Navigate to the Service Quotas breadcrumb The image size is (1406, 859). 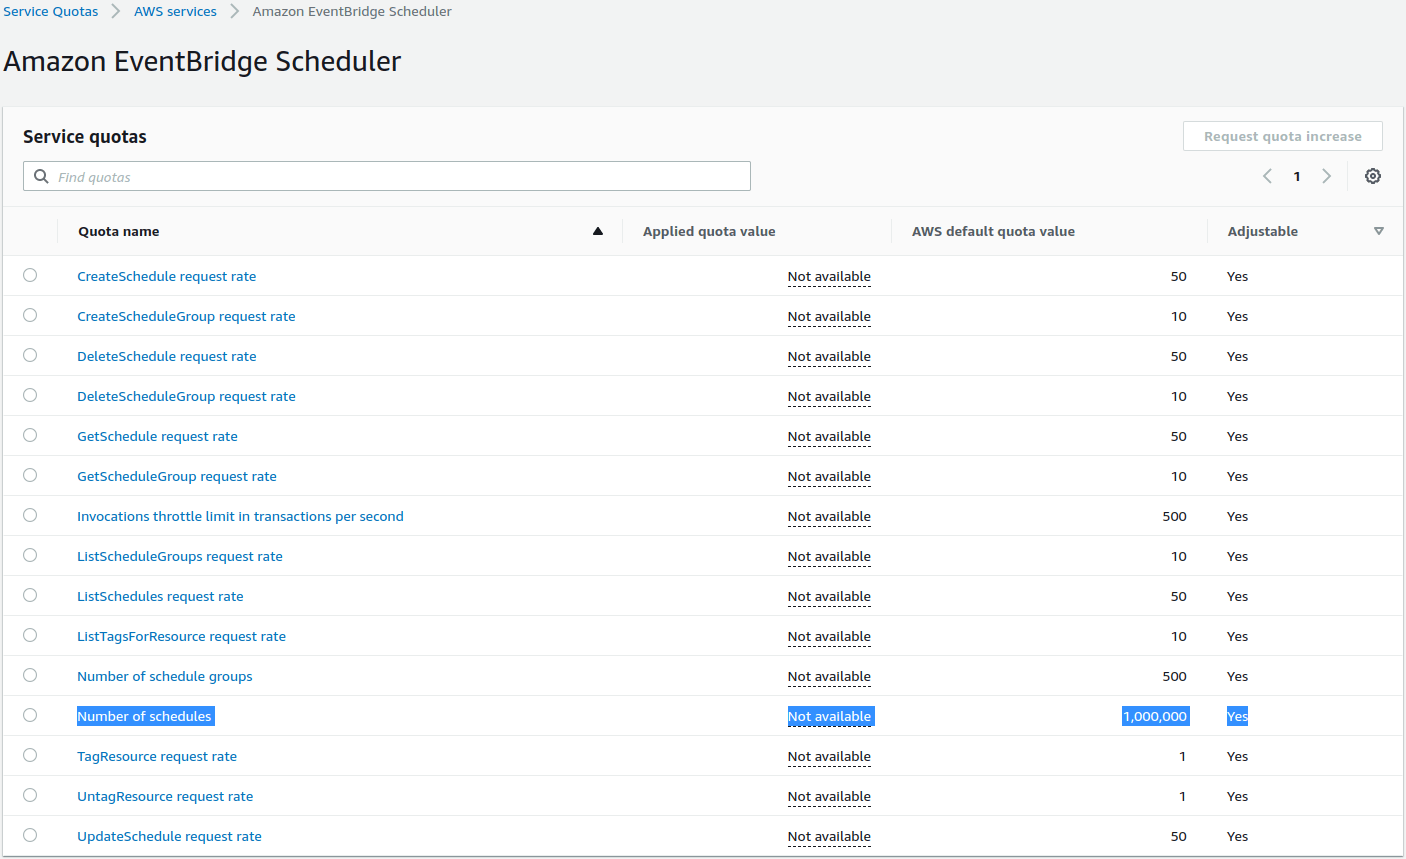50,11
